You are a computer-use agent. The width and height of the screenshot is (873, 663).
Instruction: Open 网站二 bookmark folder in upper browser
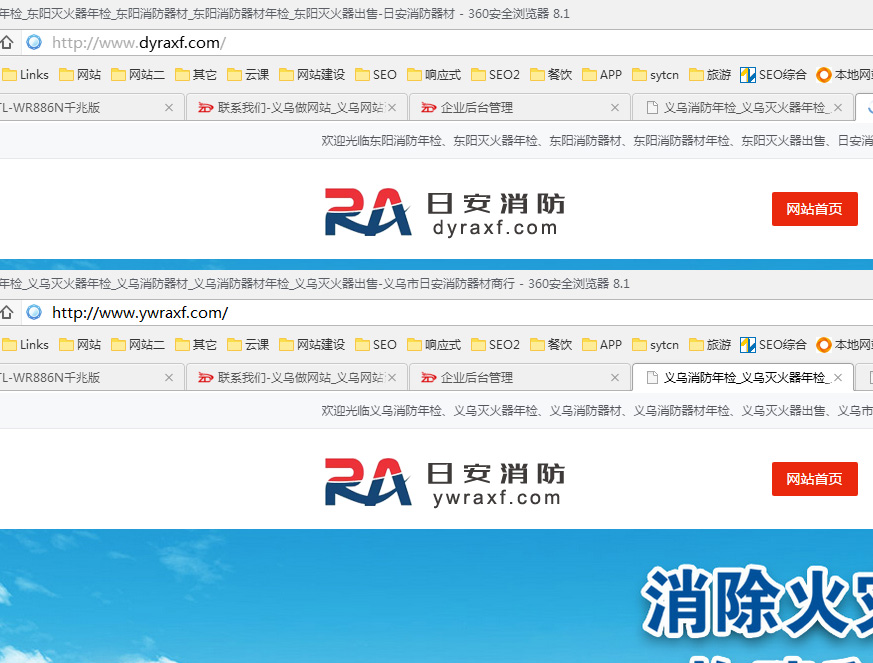(x=138, y=75)
